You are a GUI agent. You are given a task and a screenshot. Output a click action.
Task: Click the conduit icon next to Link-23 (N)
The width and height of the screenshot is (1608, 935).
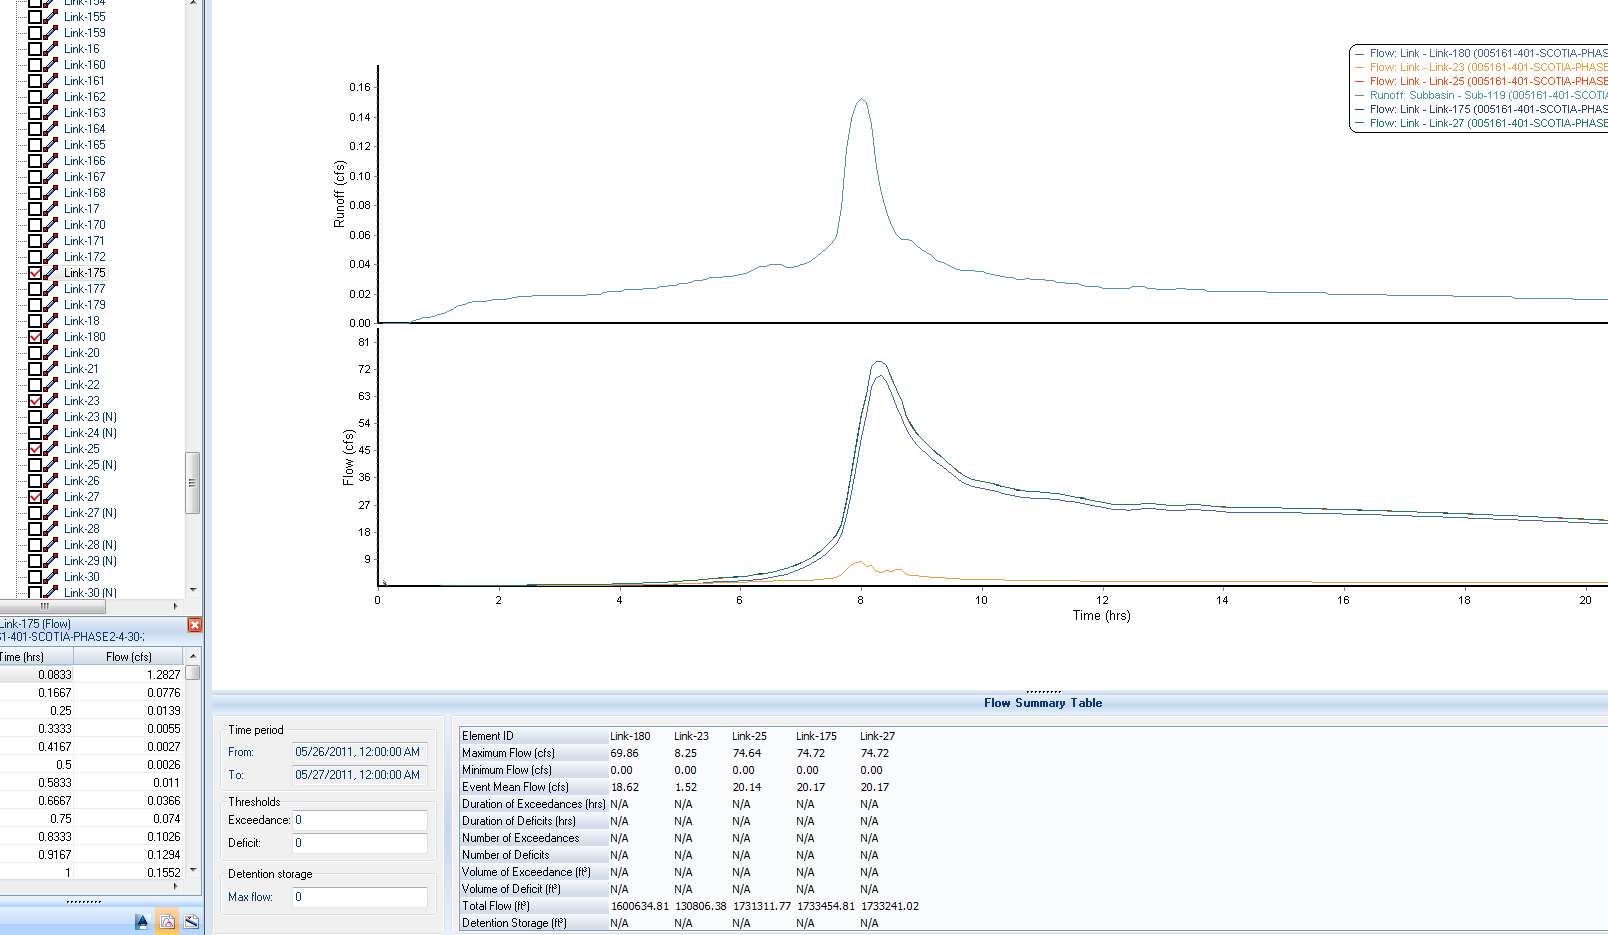coord(48,416)
